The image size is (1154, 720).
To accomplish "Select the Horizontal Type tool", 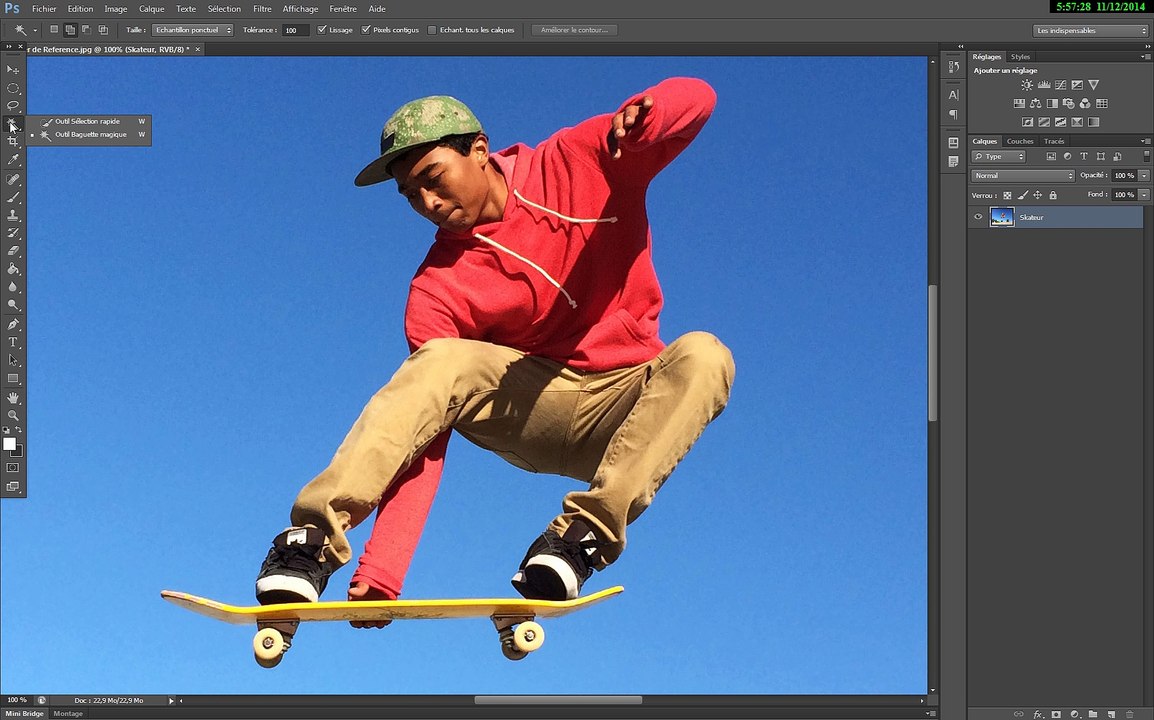I will pyautogui.click(x=13, y=342).
